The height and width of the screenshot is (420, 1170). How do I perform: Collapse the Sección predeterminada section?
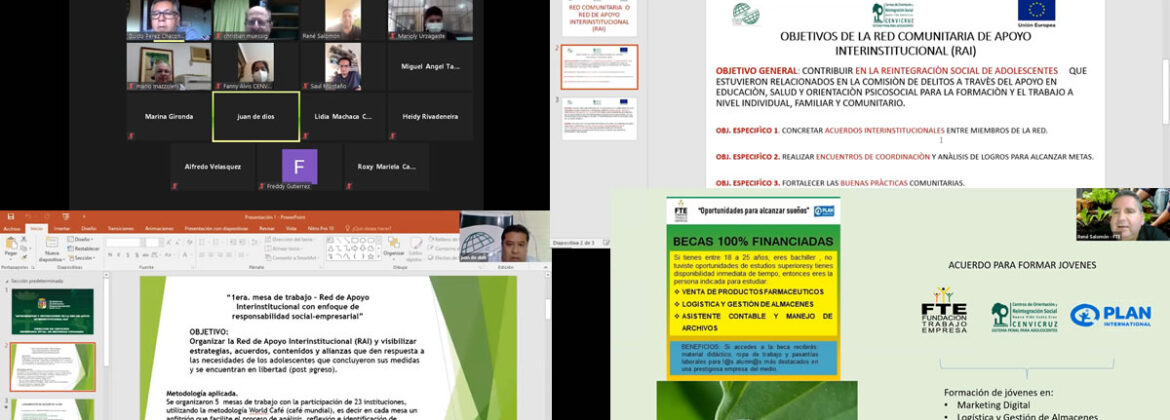6,281
